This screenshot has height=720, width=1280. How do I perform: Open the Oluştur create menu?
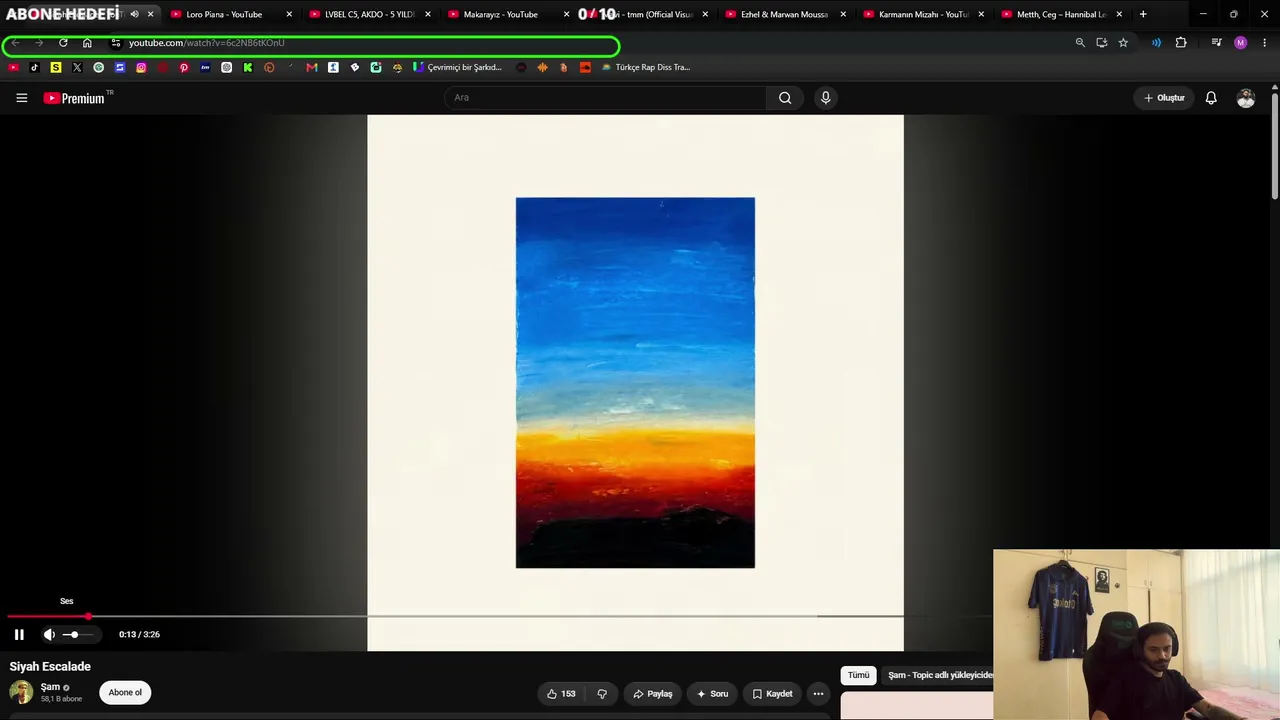point(1164,98)
